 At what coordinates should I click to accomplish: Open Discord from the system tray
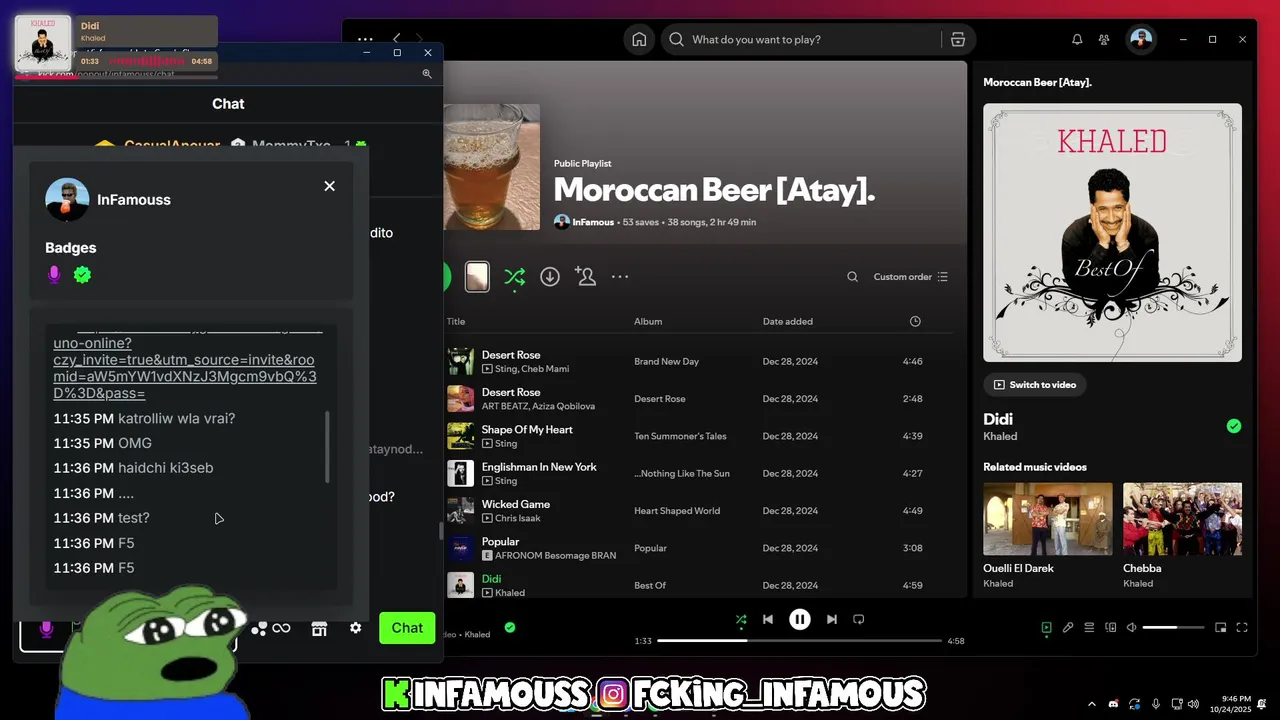click(1114, 704)
